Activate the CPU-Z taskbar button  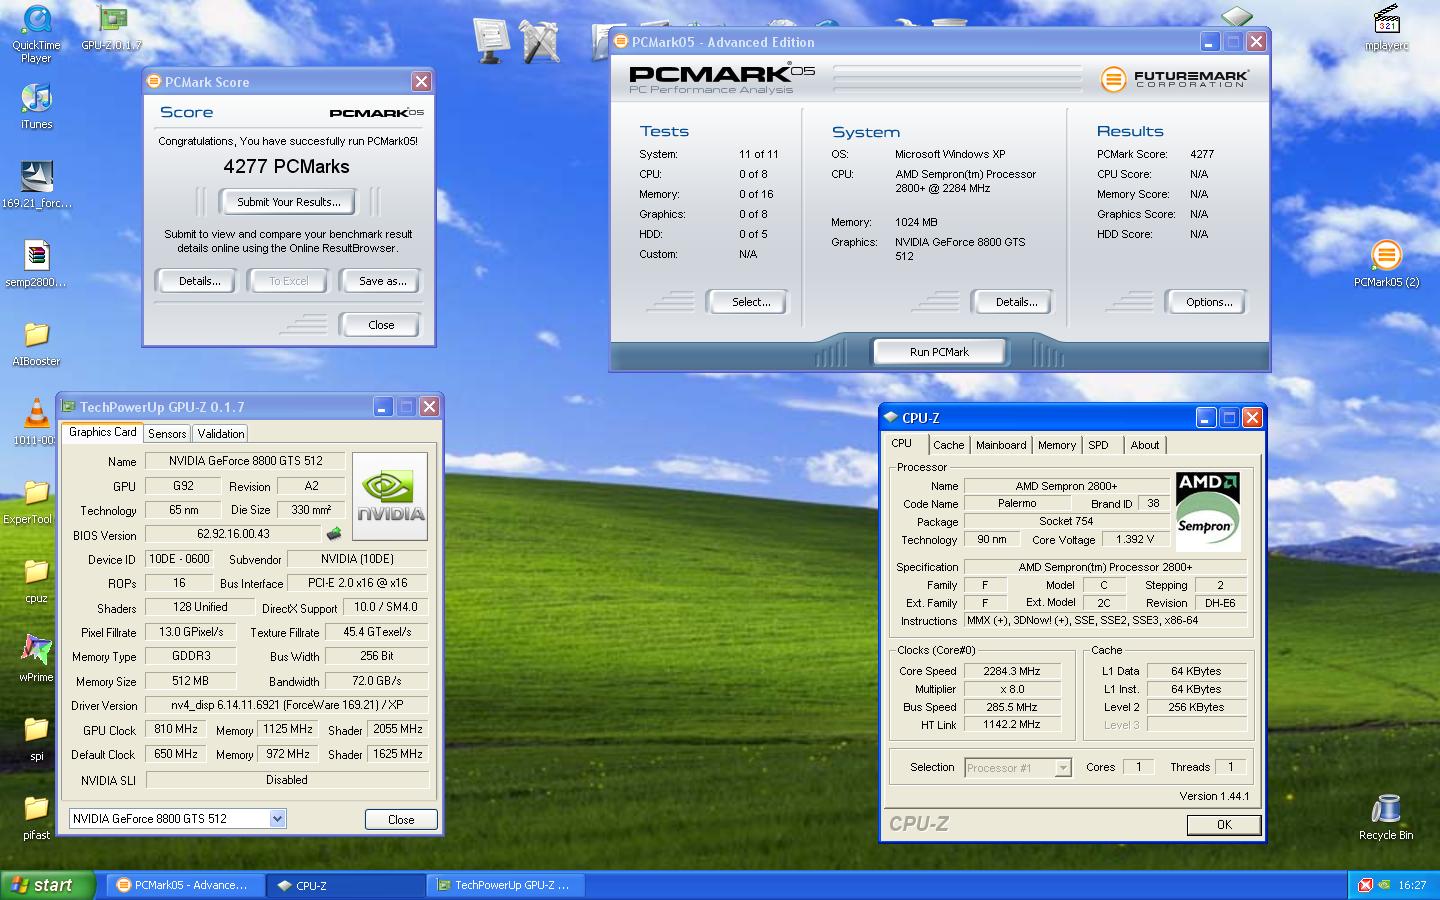click(x=346, y=885)
